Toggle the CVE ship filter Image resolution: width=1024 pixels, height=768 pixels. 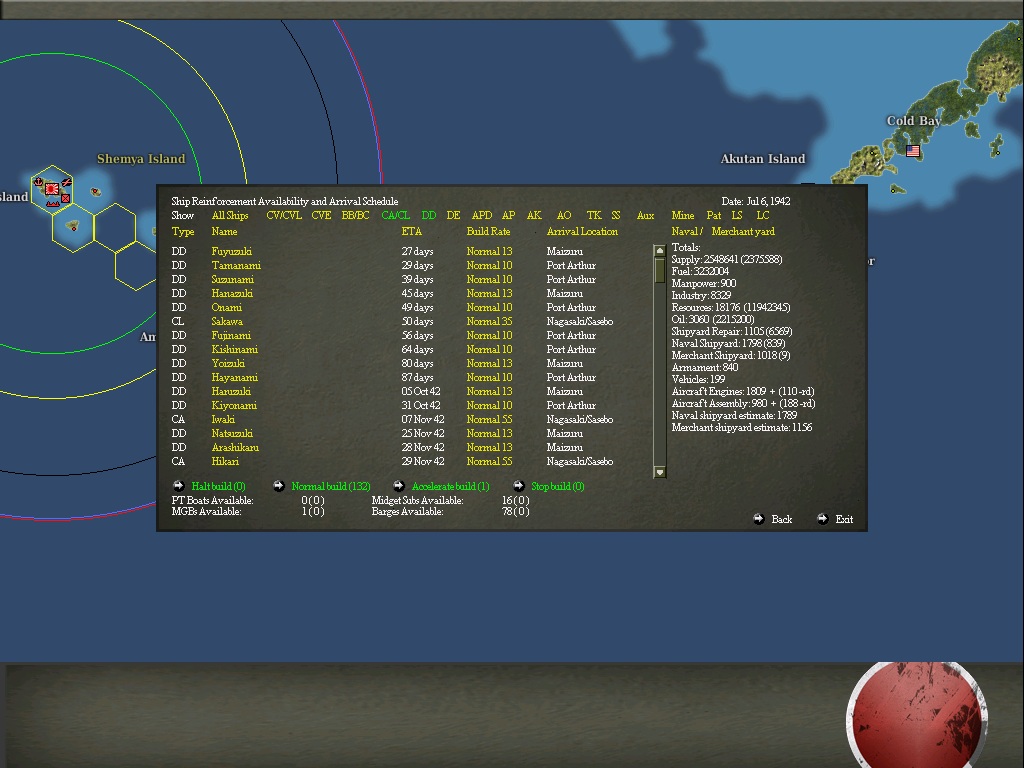[x=321, y=215]
